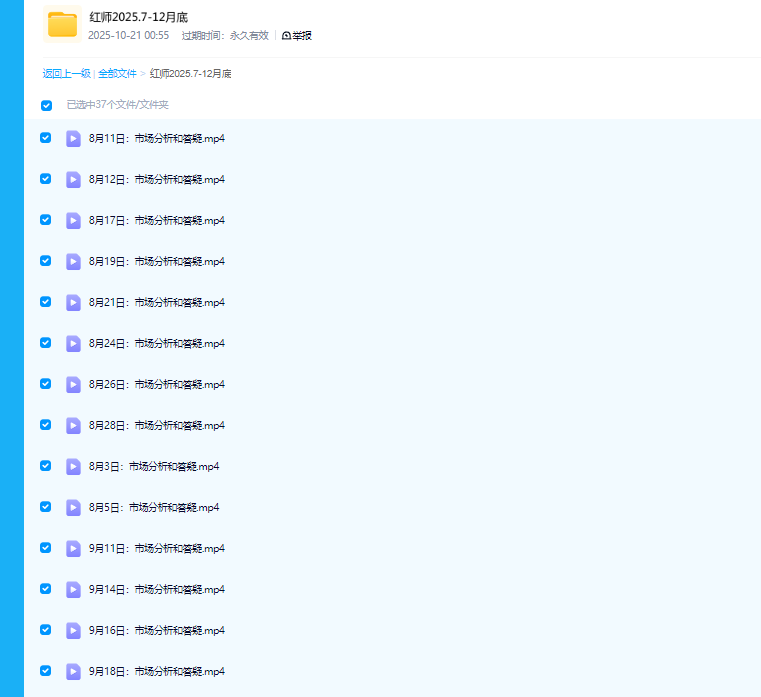The image size is (761, 697).
Task: Click the video icon for 9月16日 file
Action: coord(73,630)
